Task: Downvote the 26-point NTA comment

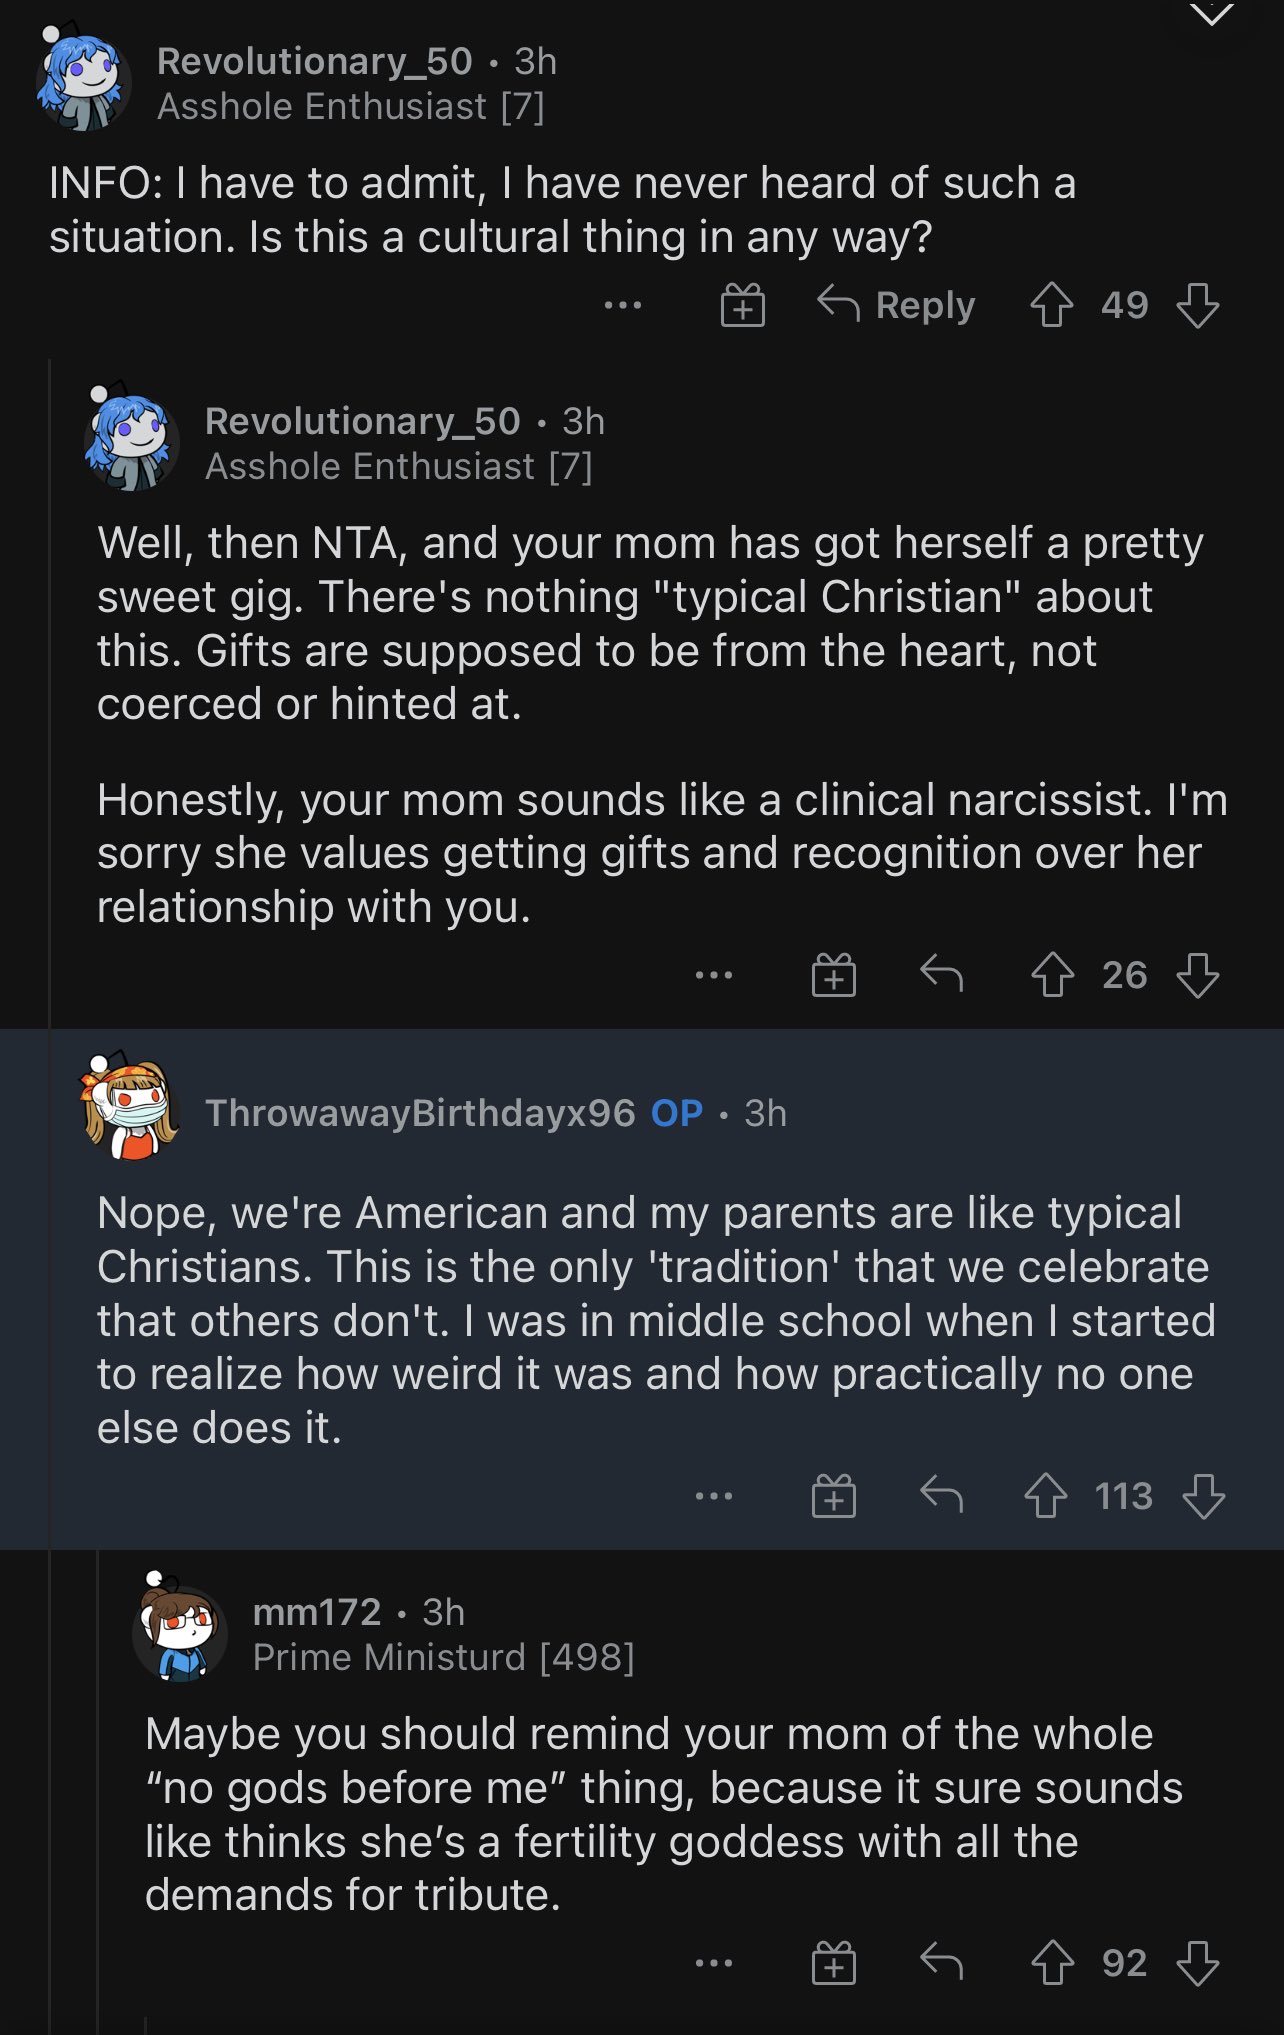Action: (x=1197, y=975)
